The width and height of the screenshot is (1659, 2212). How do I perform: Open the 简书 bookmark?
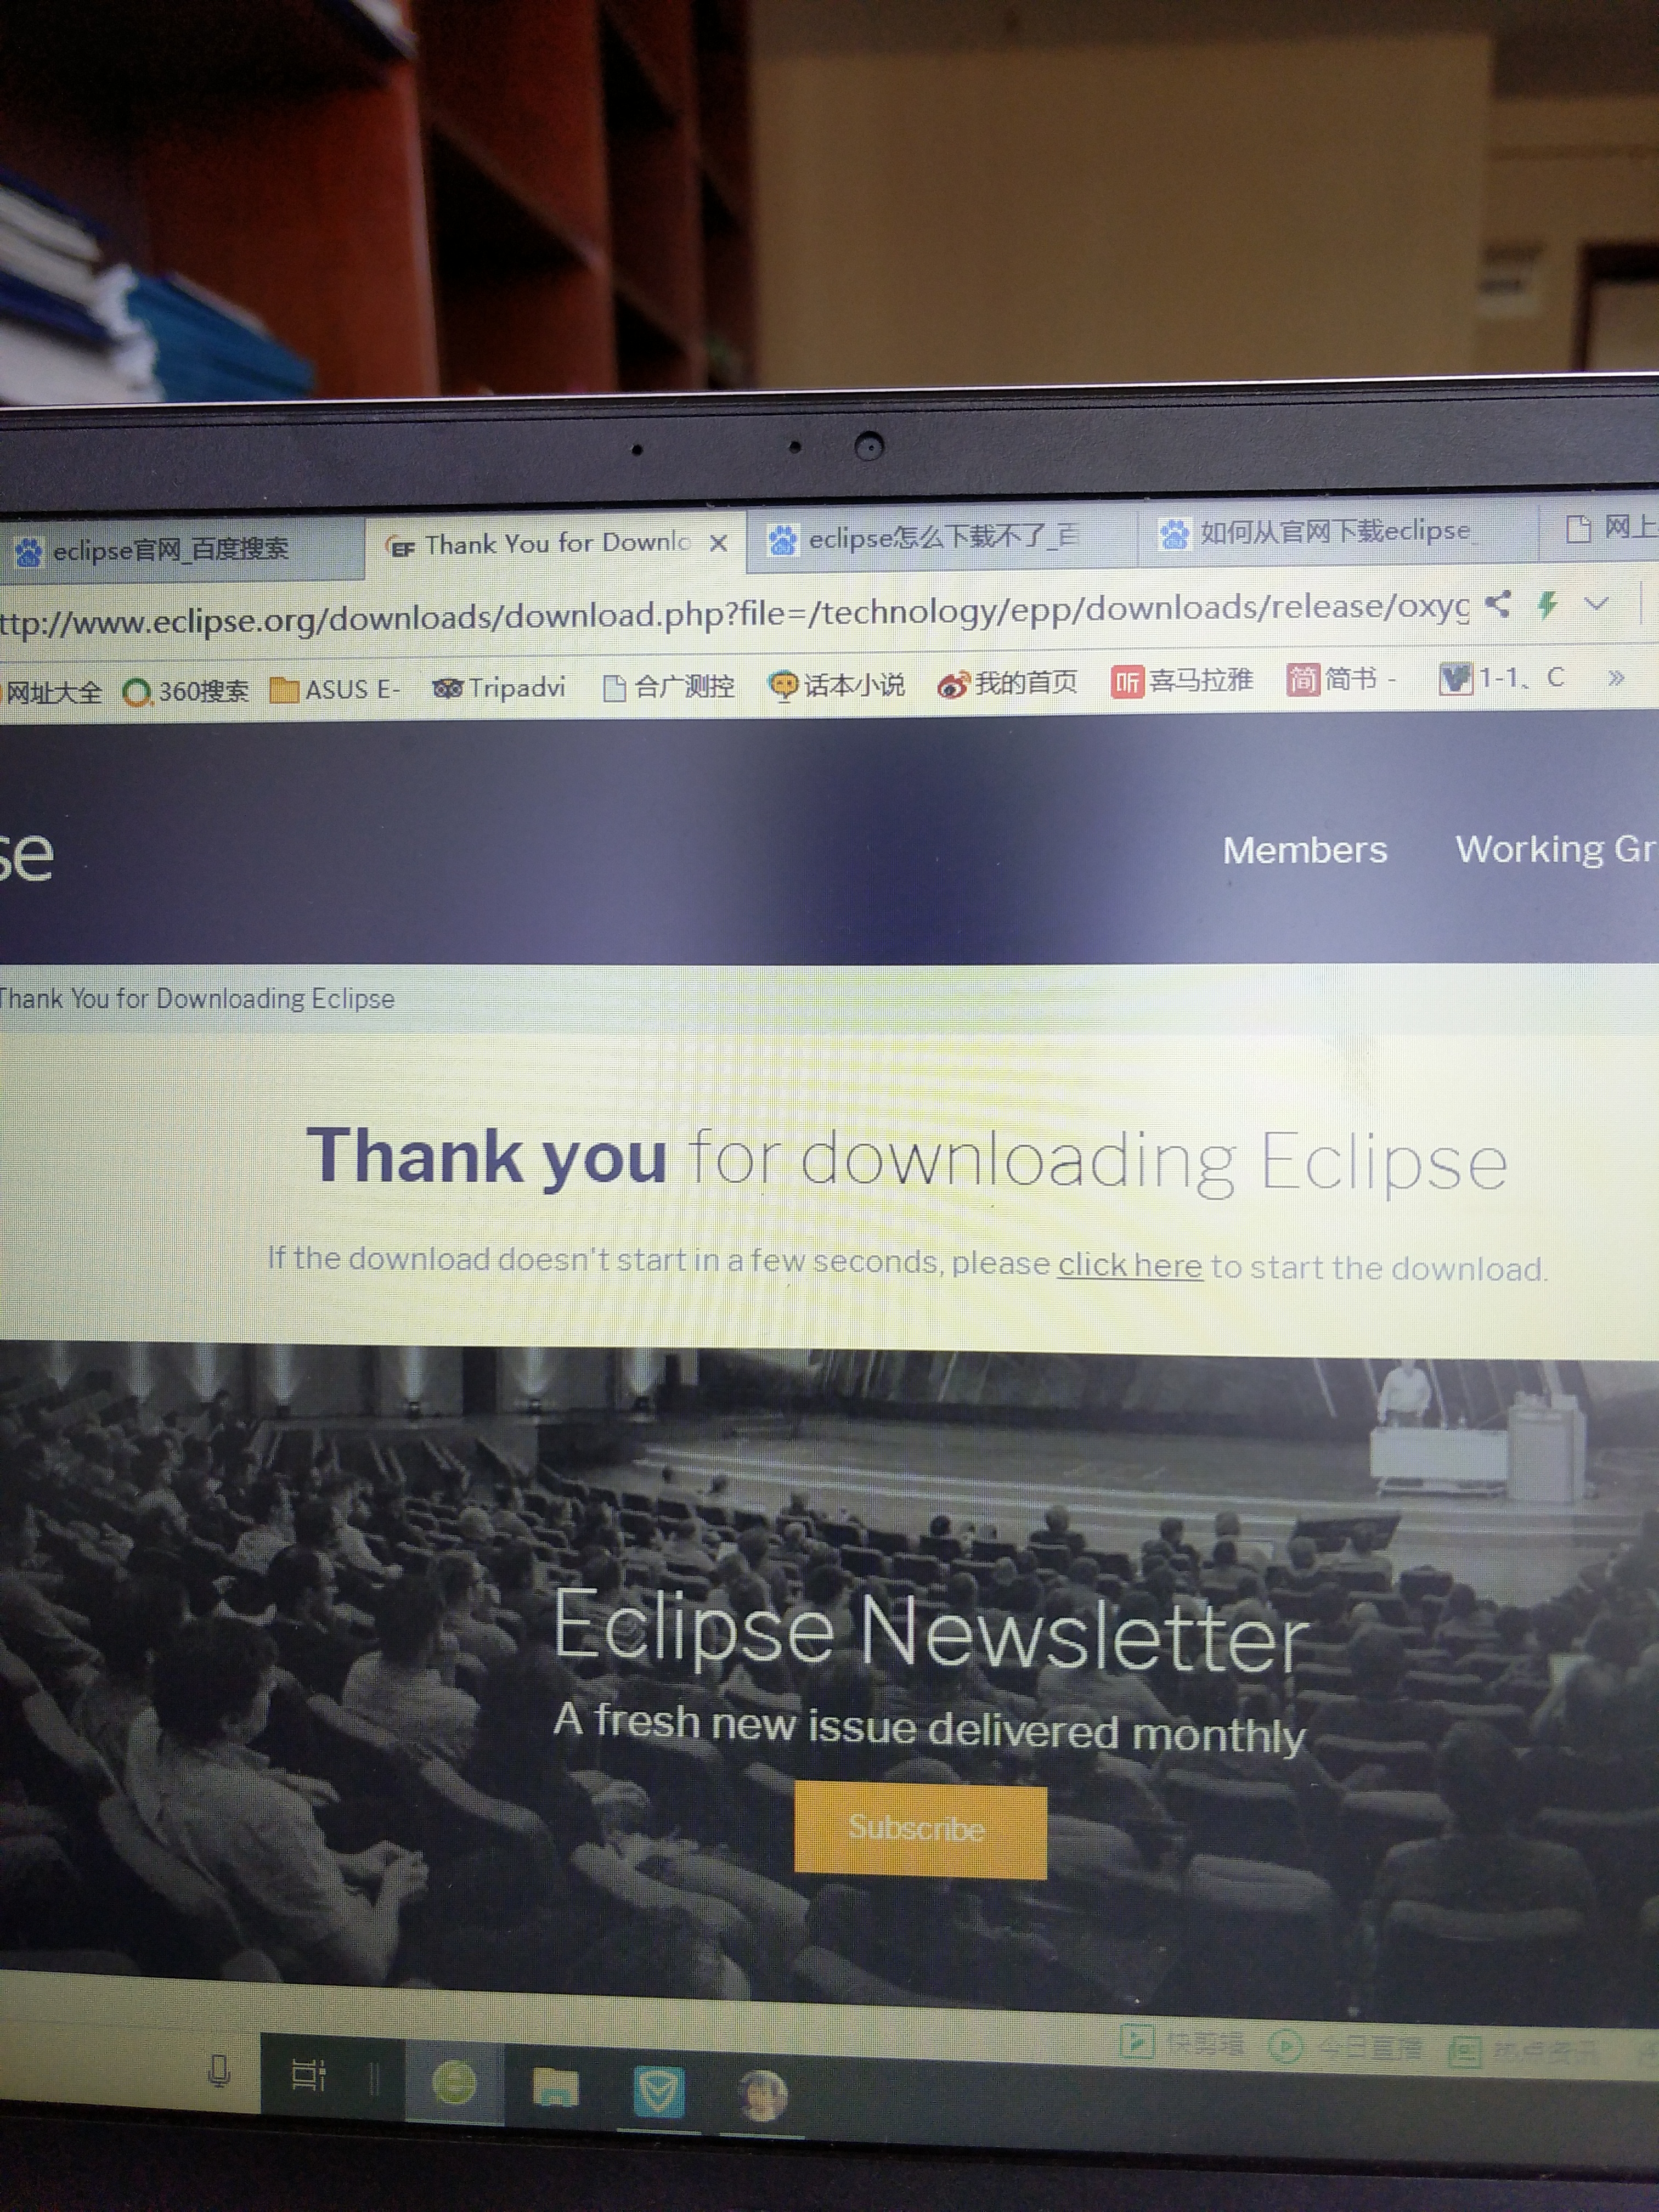[x=1340, y=680]
